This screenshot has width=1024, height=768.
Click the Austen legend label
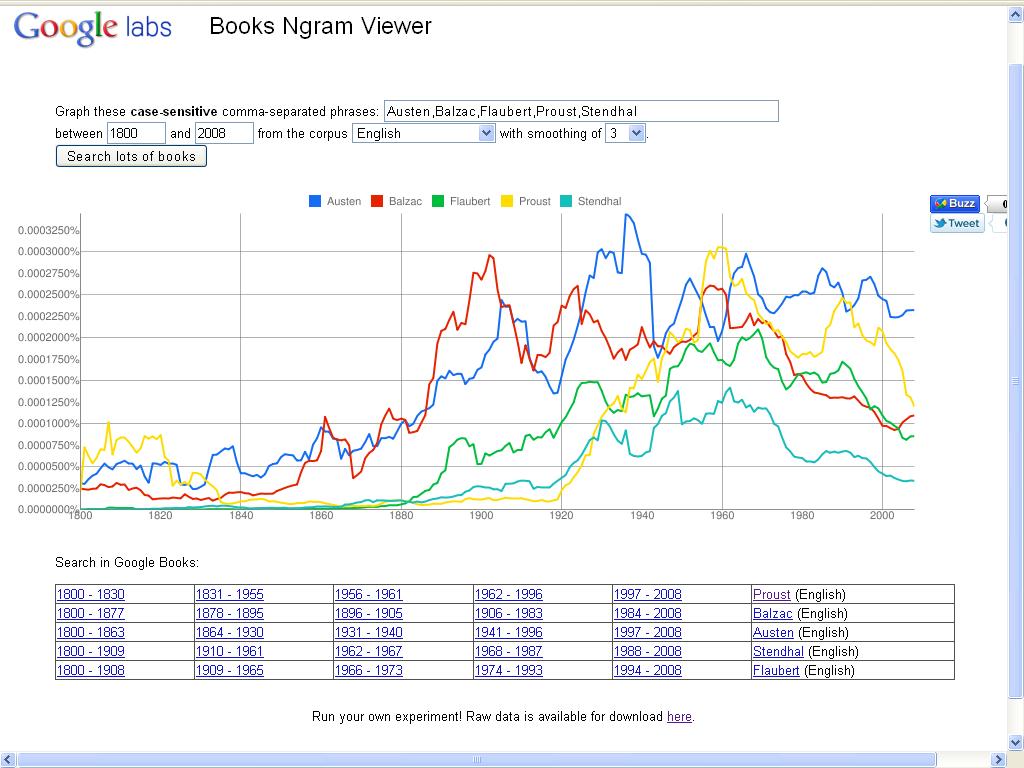pyautogui.click(x=344, y=201)
